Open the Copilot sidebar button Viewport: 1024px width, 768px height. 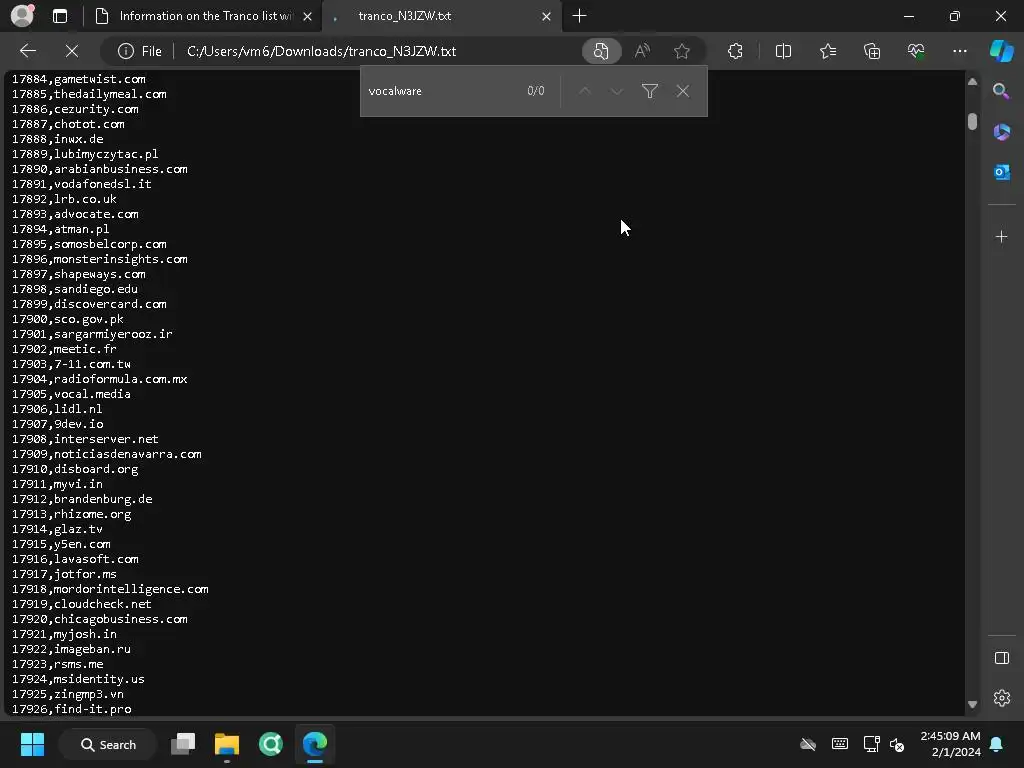[x=1001, y=51]
